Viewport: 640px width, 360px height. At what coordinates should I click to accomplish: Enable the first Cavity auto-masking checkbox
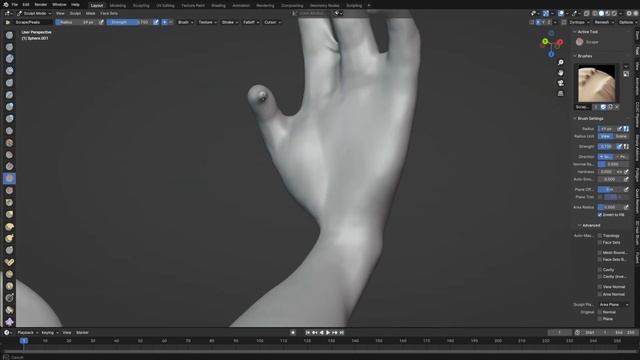600,270
